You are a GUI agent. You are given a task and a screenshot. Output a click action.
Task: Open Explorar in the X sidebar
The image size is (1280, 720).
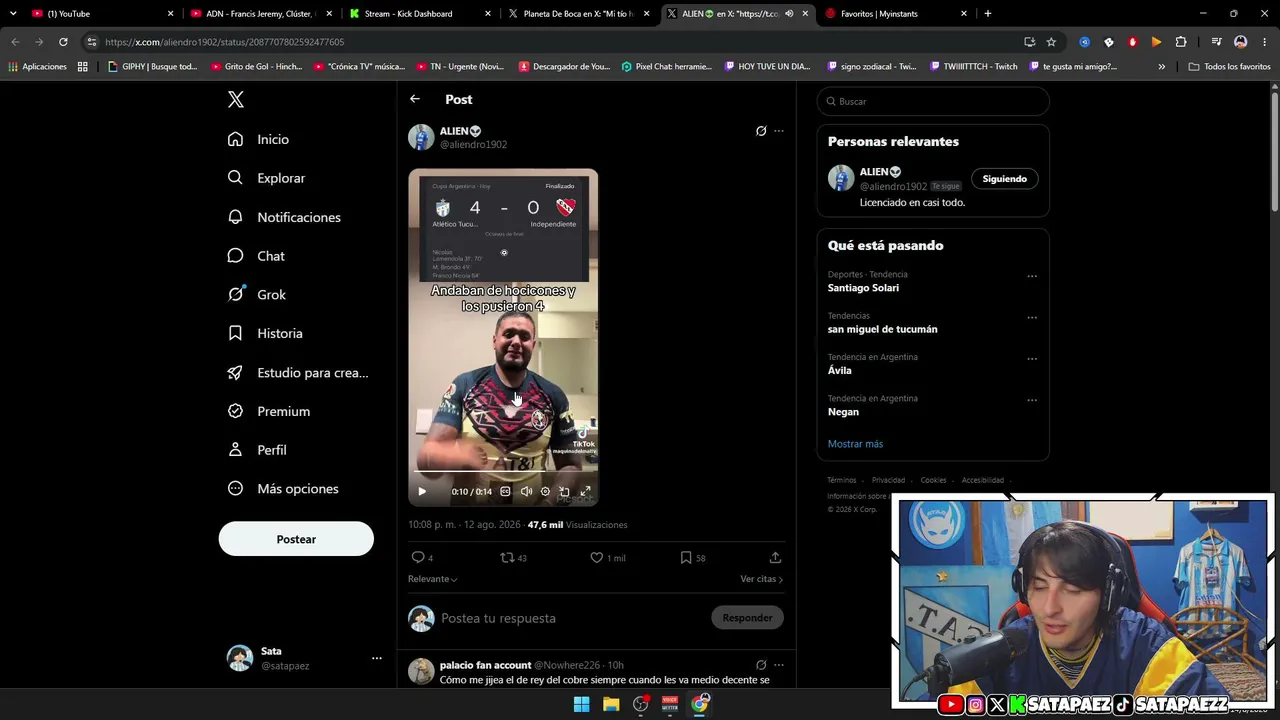[266, 178]
